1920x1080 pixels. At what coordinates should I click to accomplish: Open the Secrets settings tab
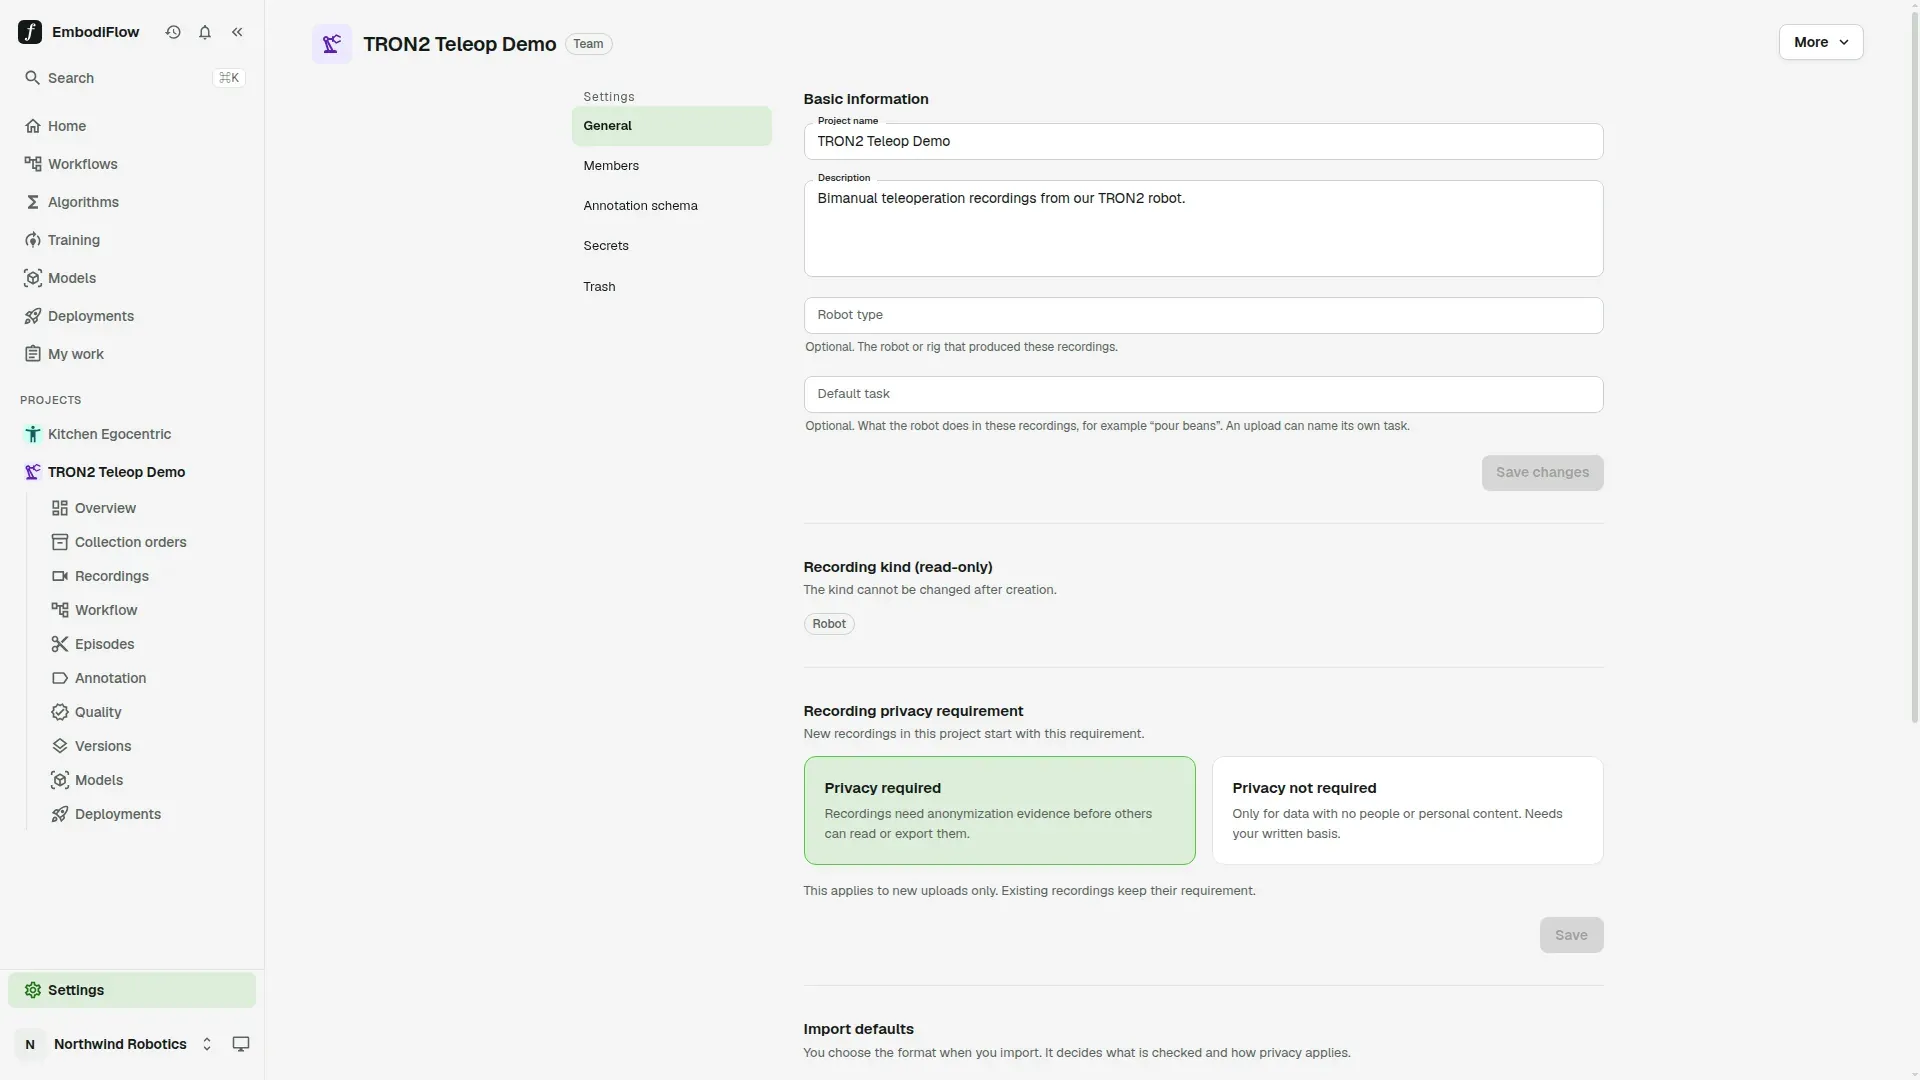671,246
